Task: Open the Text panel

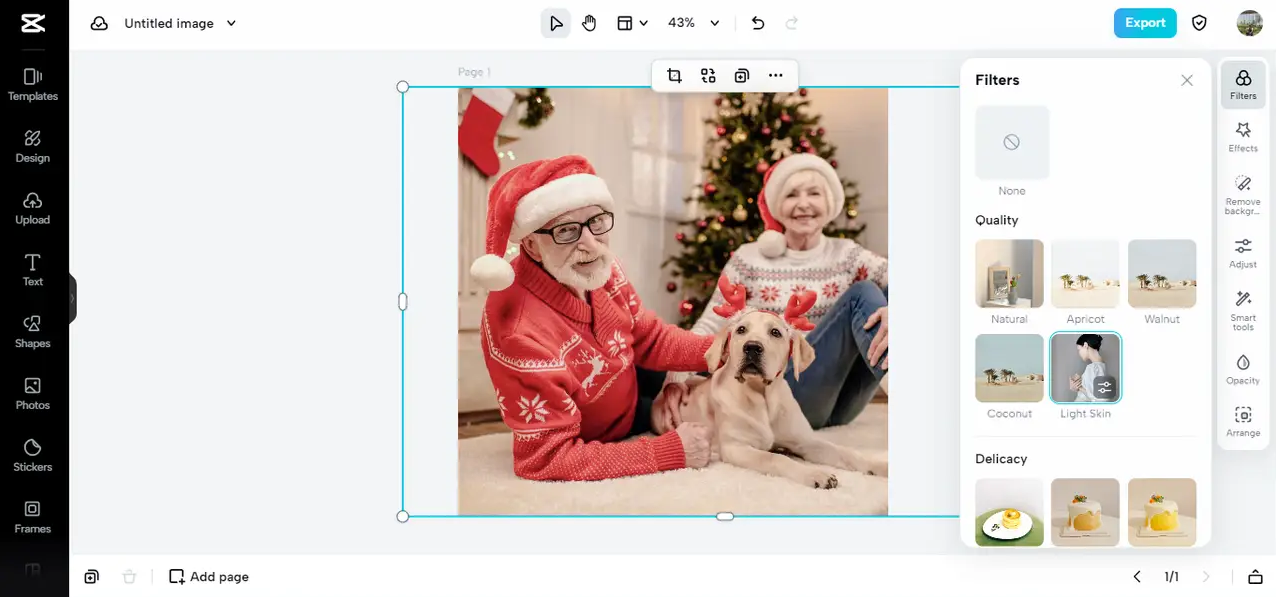Action: click(33, 270)
